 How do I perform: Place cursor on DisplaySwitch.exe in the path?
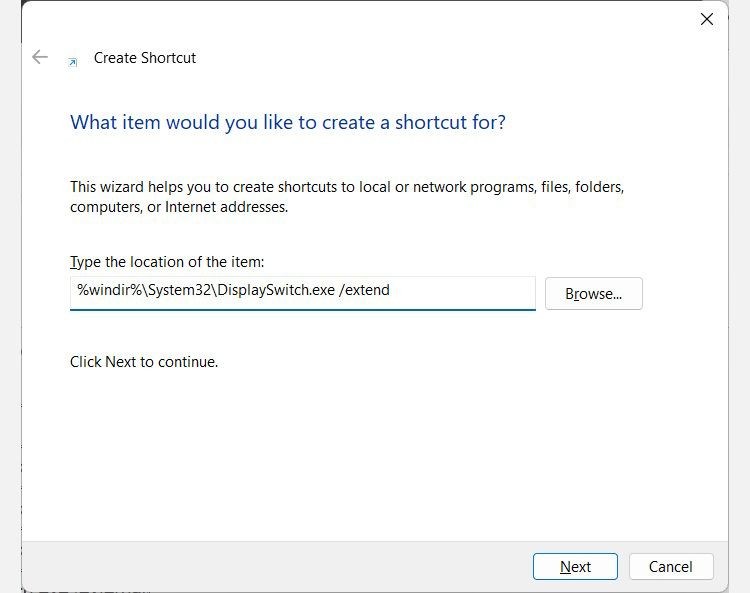276,290
